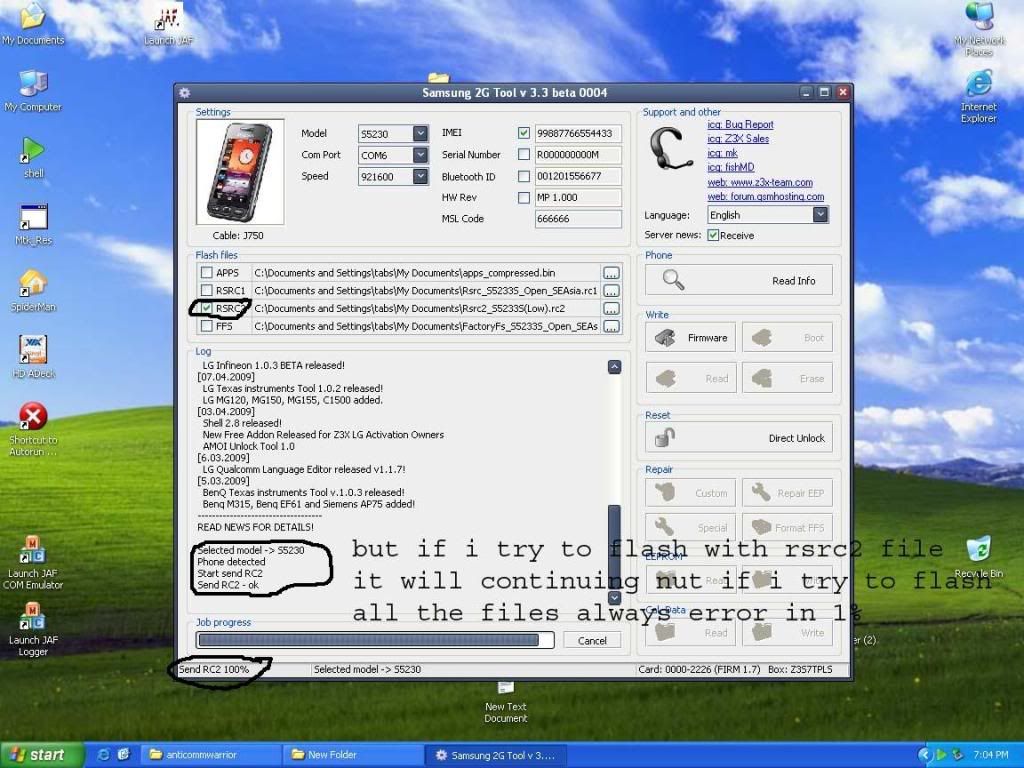Viewport: 1024px width, 768px height.
Task: Open icq: Z3X Sales link
Action: tap(738, 138)
